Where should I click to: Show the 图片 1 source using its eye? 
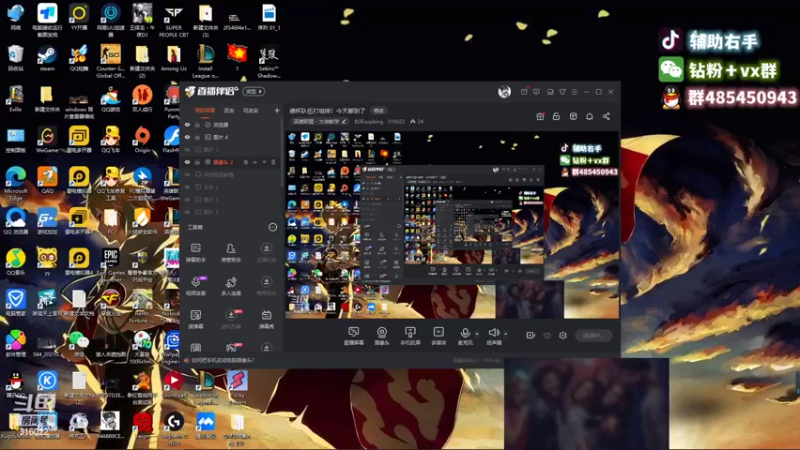[x=187, y=149]
